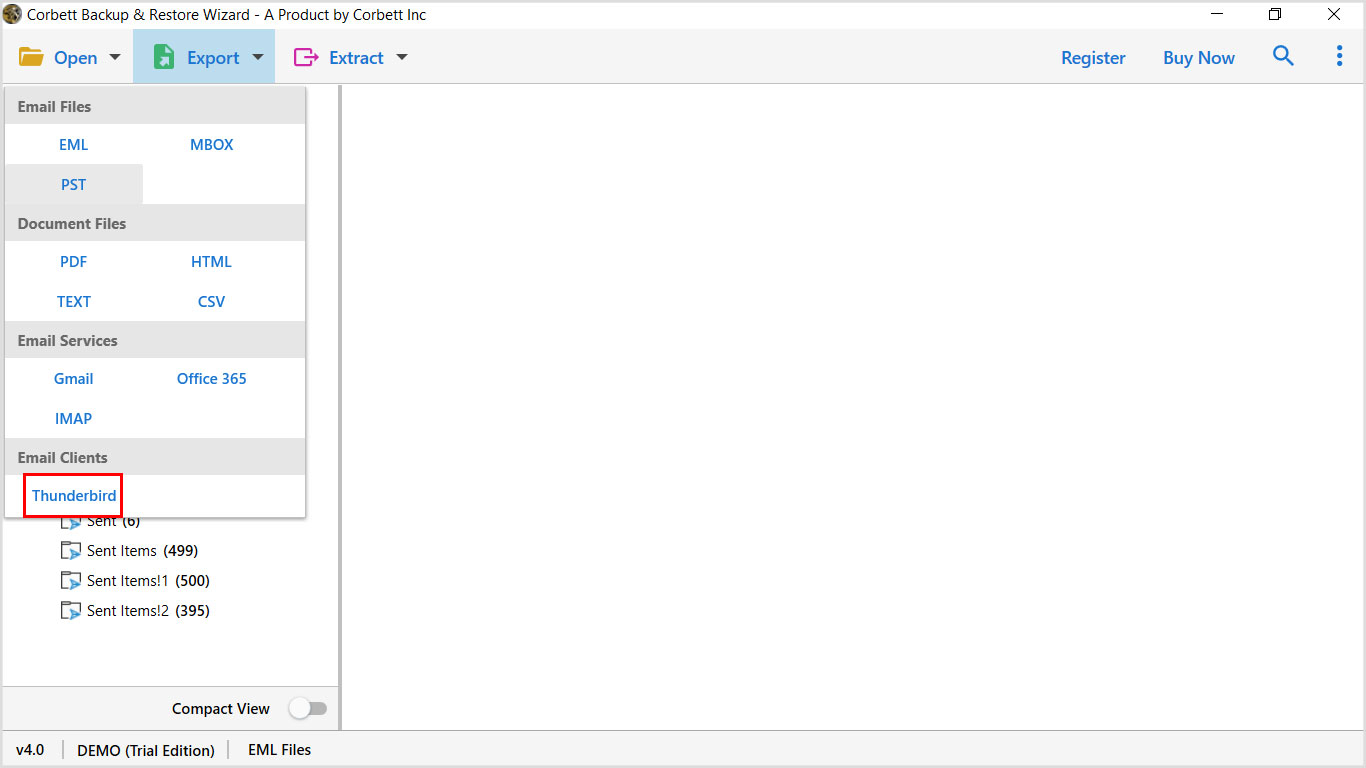The image size is (1366, 768).
Task: Collapse the Export dropdown arrow
Action: 258,57
